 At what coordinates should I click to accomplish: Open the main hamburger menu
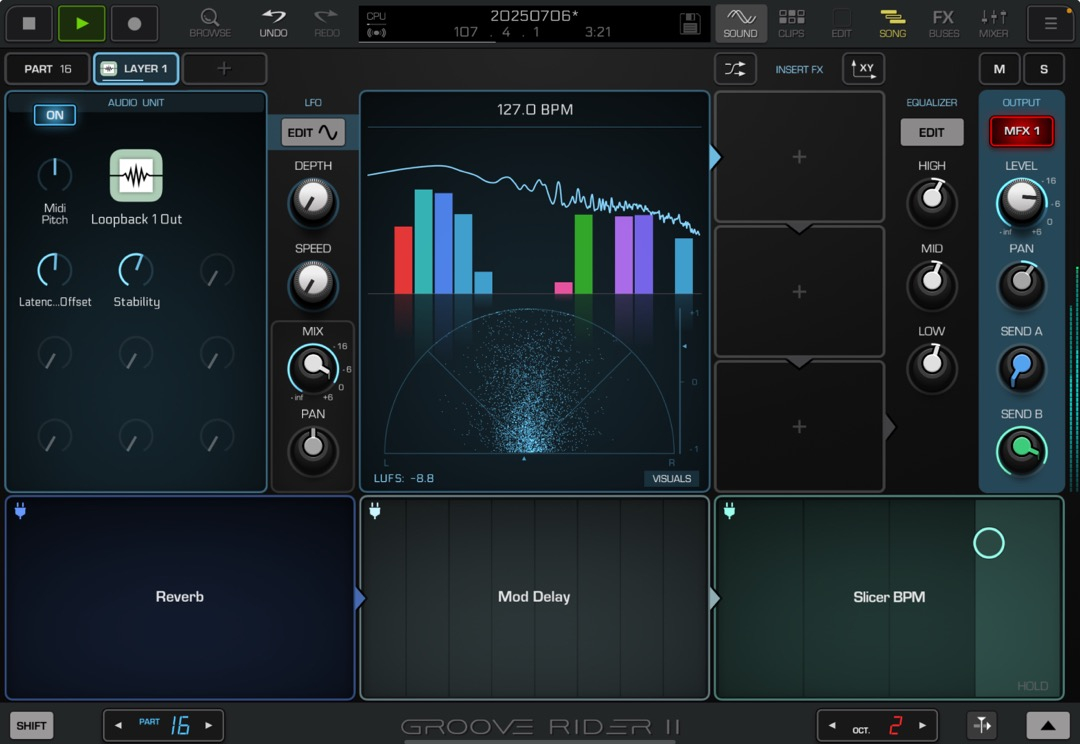pos(1050,23)
